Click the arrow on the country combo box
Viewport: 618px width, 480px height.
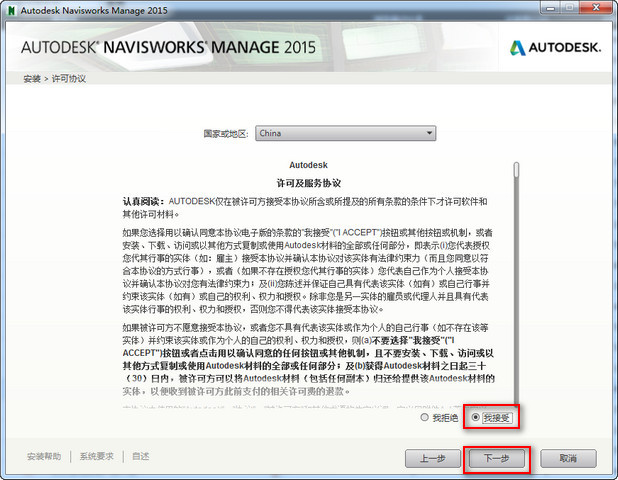[x=429, y=132]
